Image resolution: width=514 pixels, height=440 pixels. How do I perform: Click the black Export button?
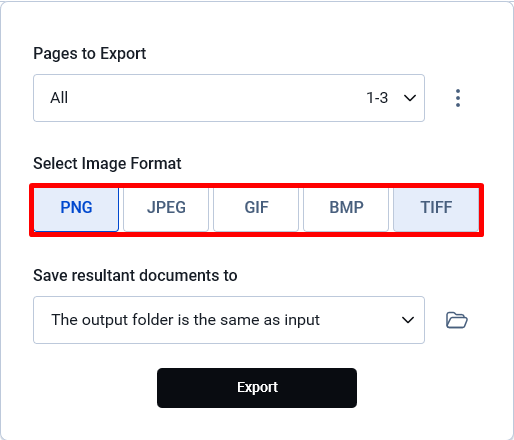point(257,388)
